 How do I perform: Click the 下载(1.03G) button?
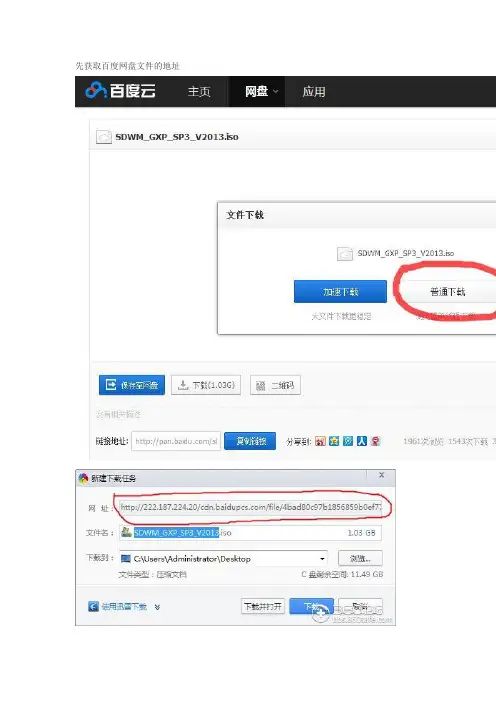tap(206, 385)
